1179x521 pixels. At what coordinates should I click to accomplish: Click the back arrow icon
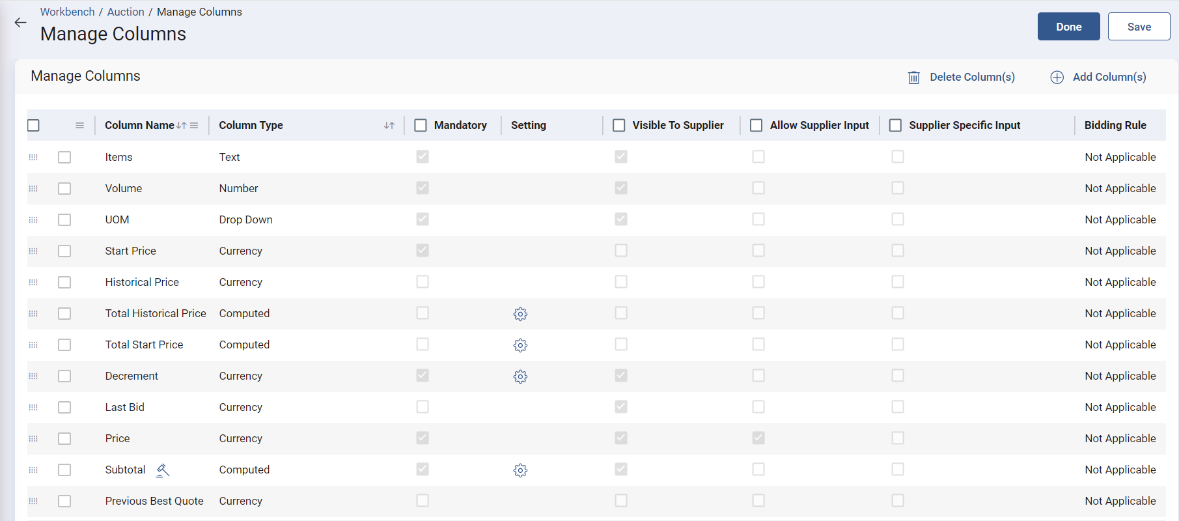[x=20, y=22]
